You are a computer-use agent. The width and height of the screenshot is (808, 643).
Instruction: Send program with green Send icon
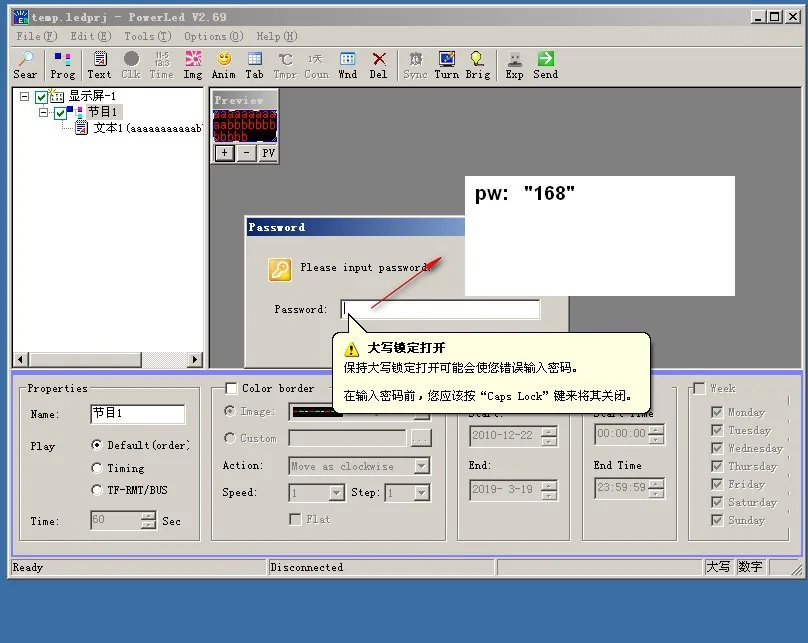[x=546, y=65]
